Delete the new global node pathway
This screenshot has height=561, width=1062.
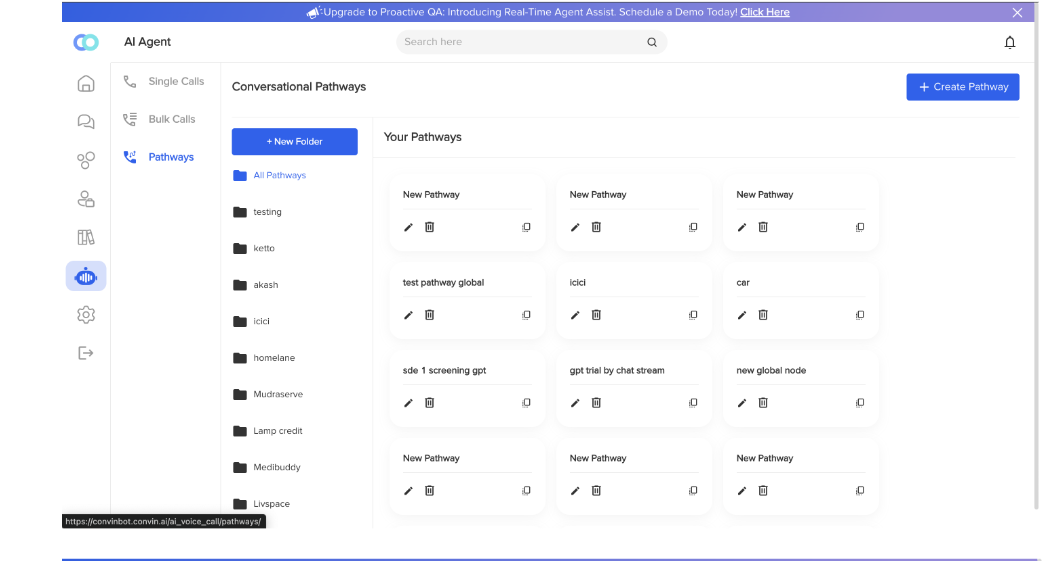[763, 402]
